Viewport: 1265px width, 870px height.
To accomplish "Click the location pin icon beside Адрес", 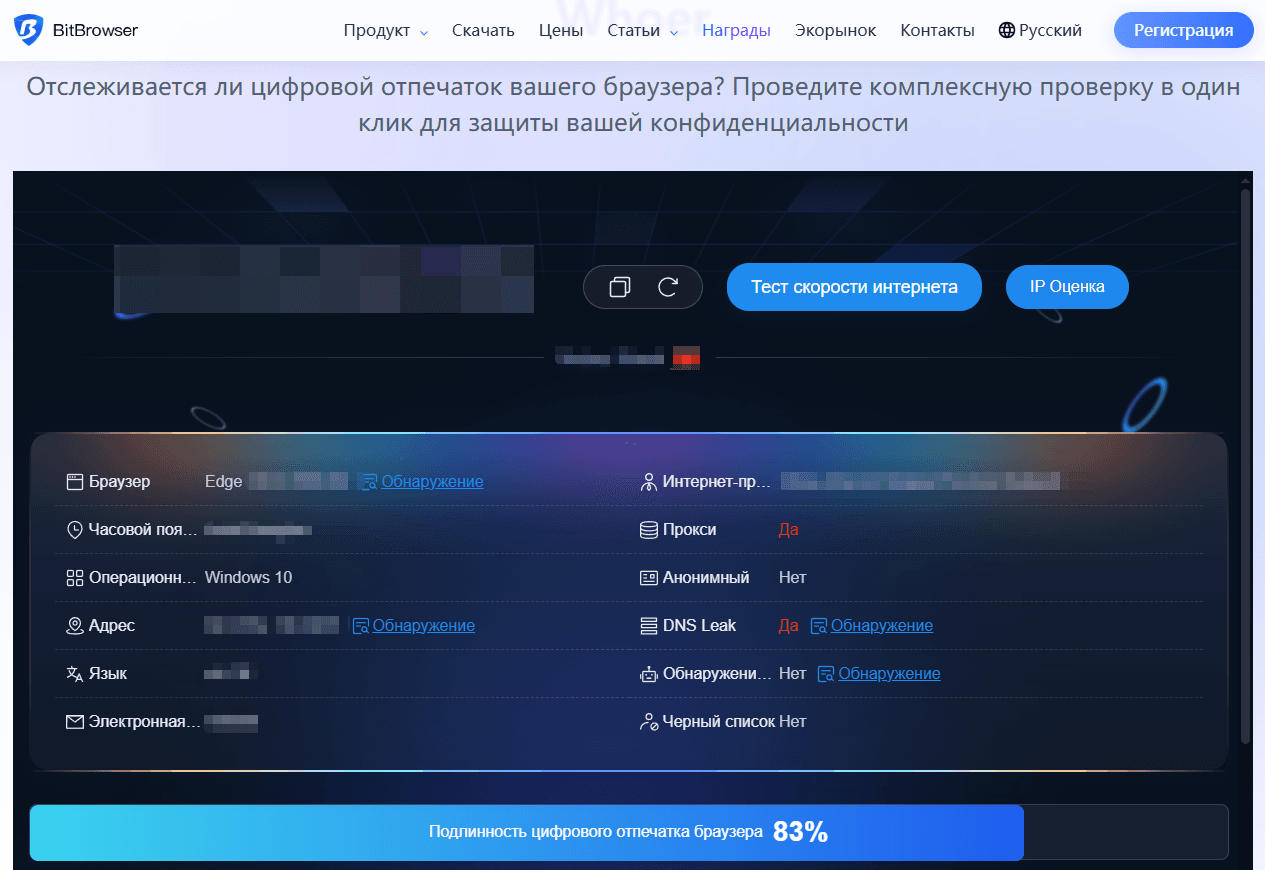I will coord(75,625).
